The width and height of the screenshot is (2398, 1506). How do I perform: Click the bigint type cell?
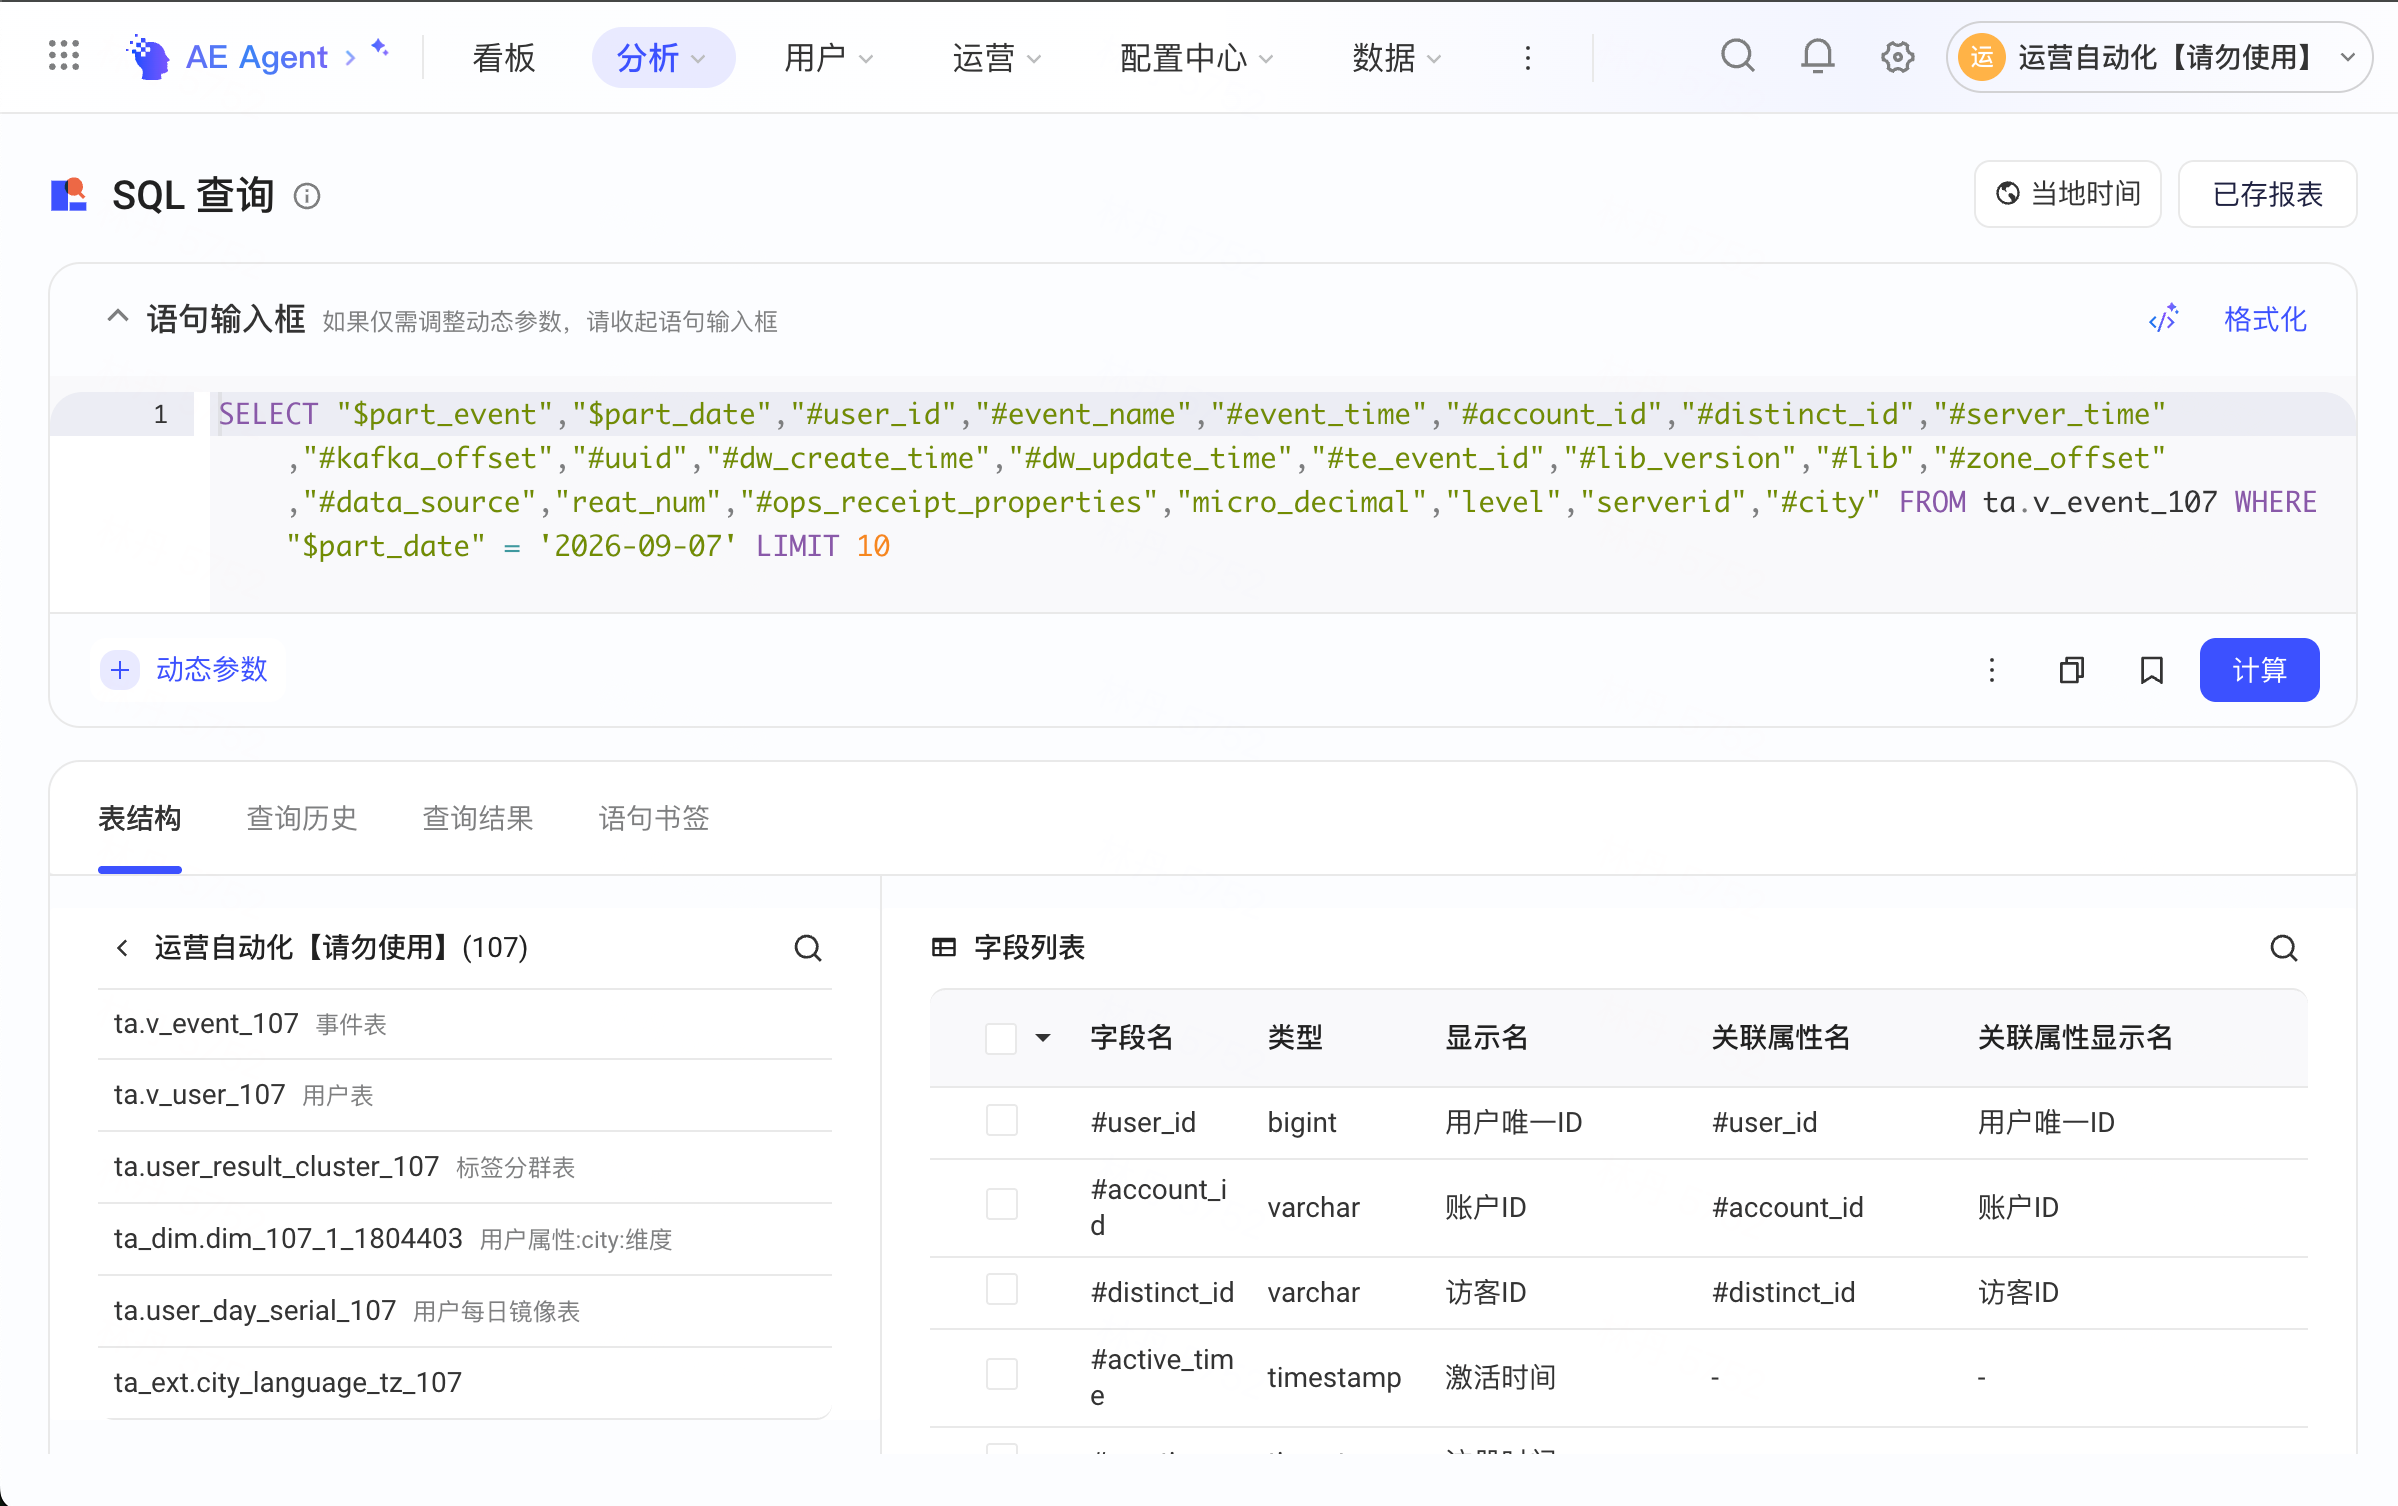point(1301,1122)
